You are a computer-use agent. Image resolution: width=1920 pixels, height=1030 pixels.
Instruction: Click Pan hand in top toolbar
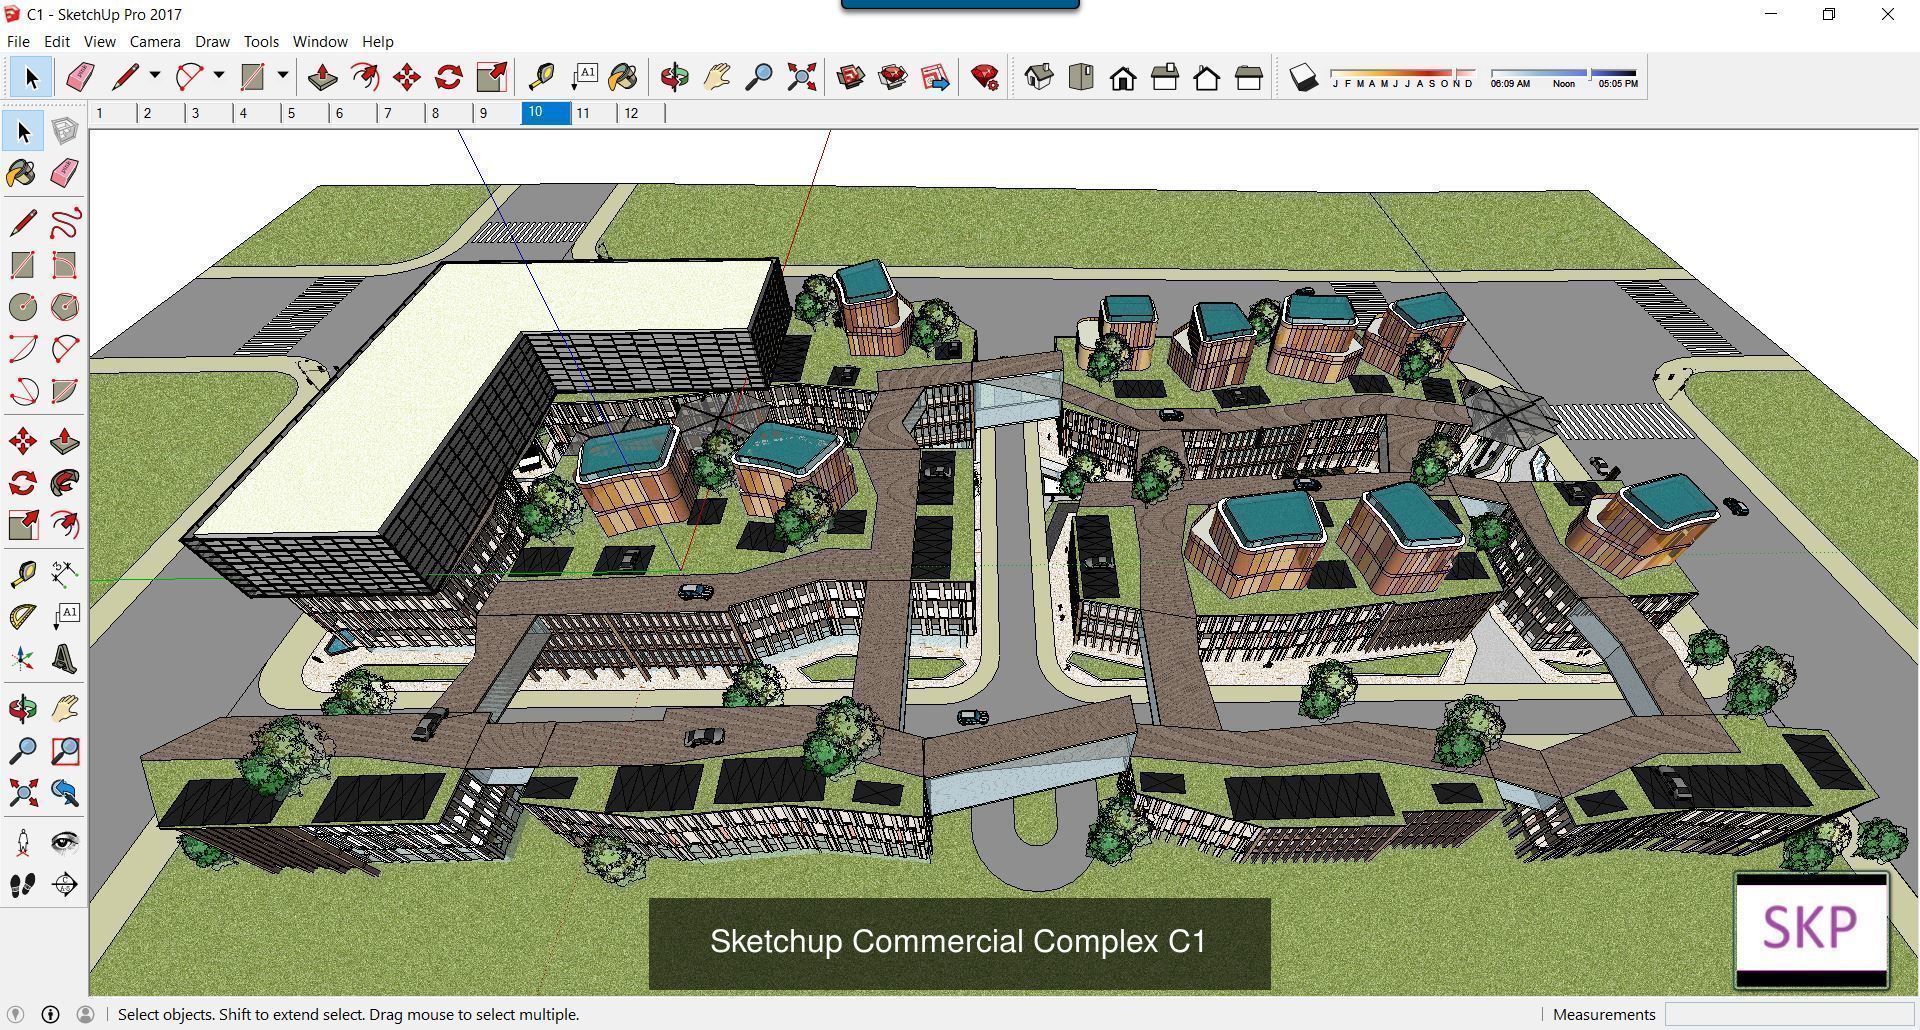pos(717,77)
